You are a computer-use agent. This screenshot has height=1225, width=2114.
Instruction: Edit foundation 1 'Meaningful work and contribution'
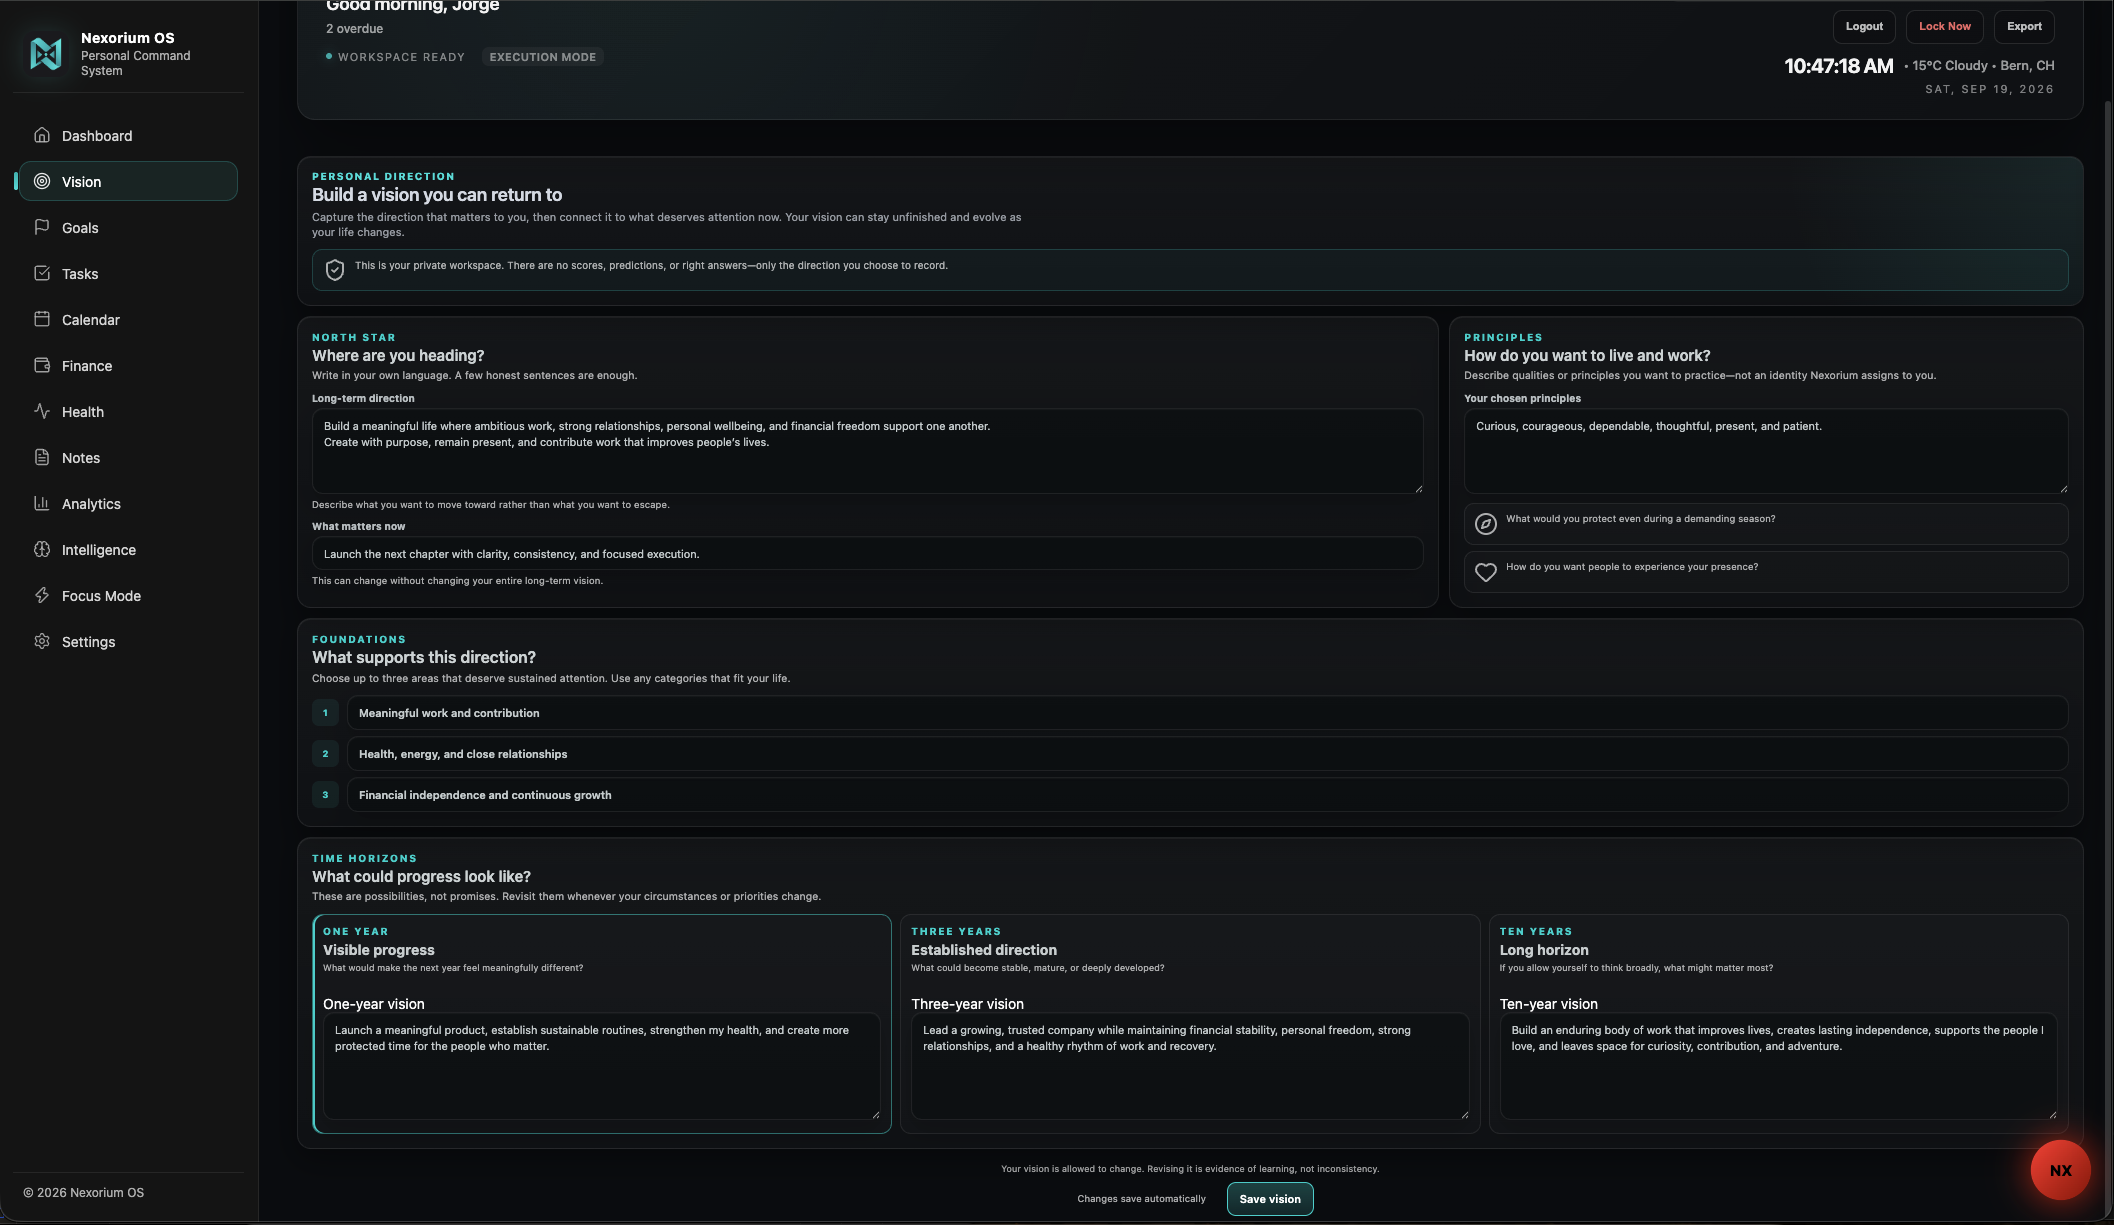coord(1207,713)
